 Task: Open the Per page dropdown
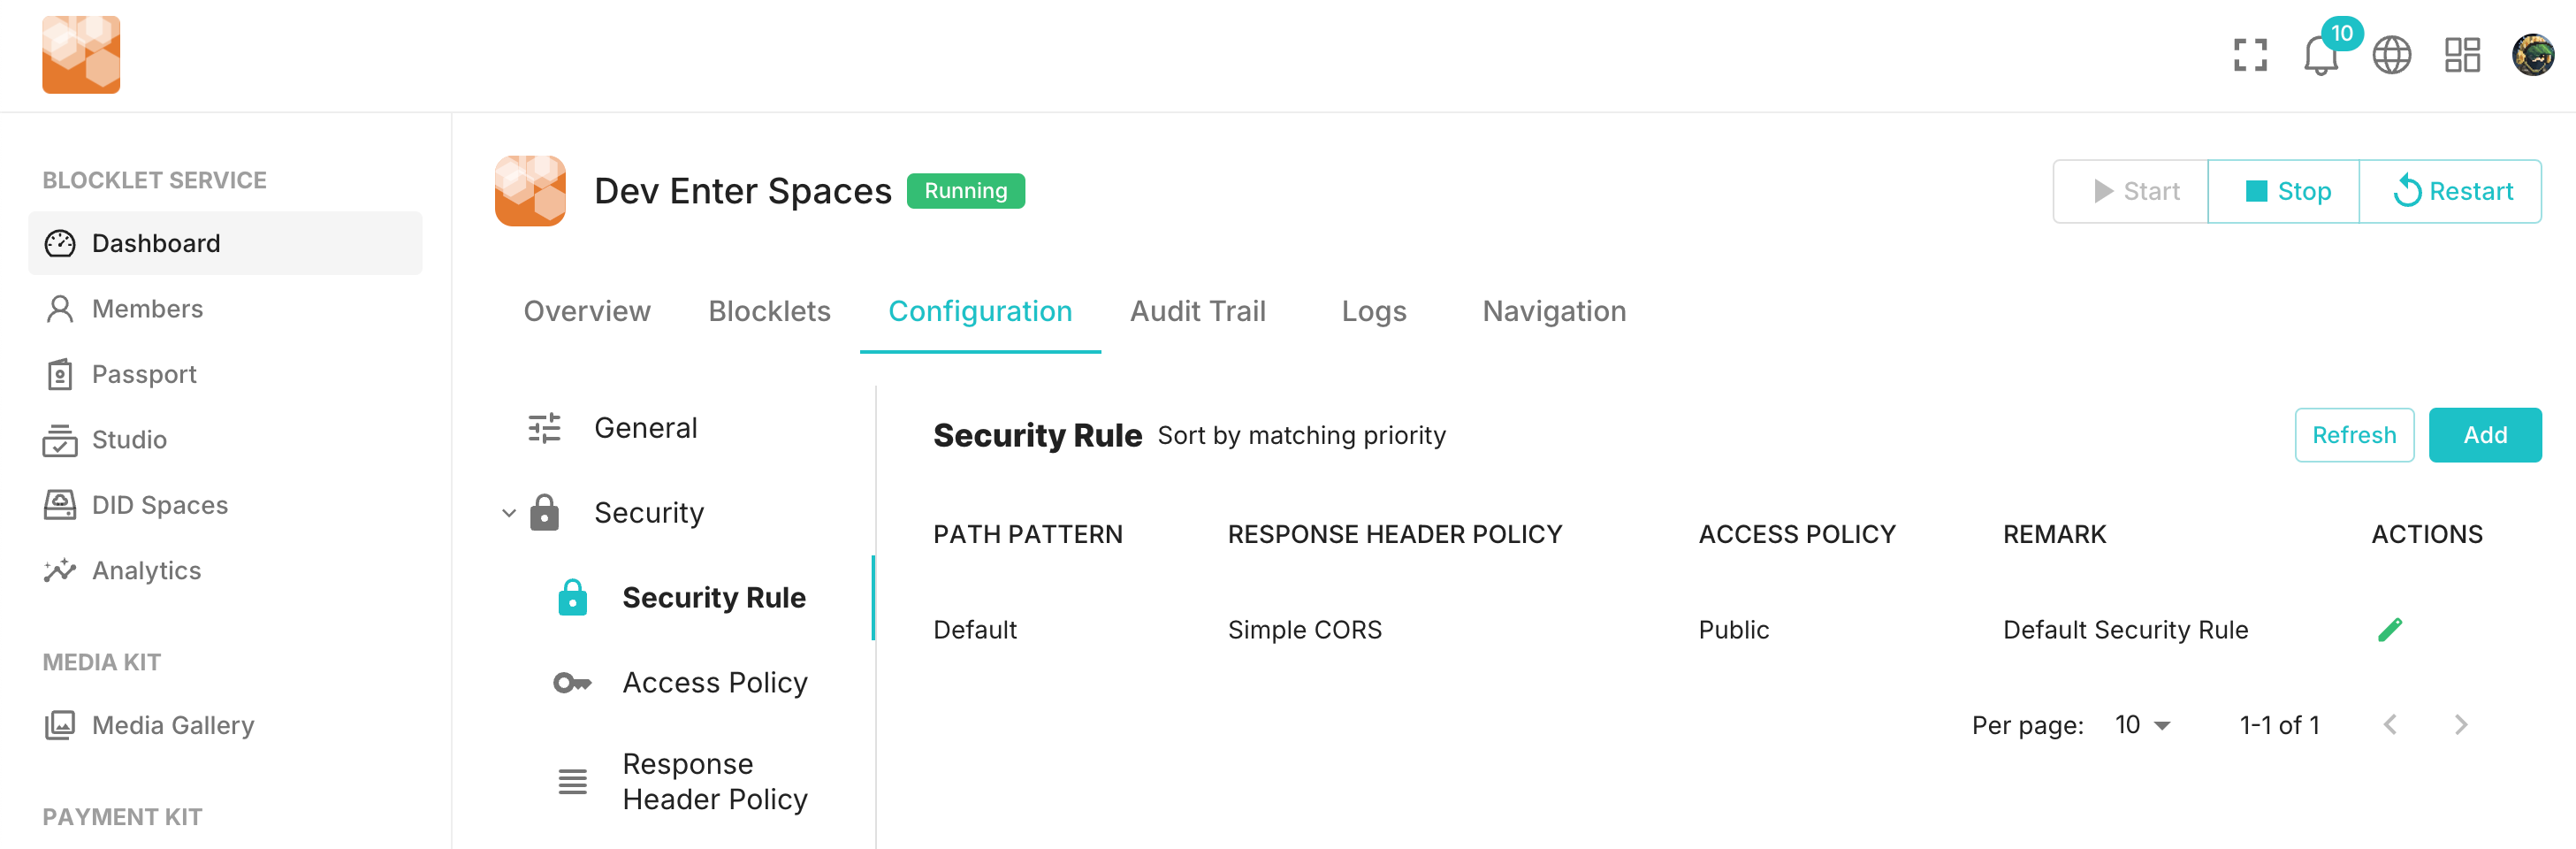[x=2142, y=725]
